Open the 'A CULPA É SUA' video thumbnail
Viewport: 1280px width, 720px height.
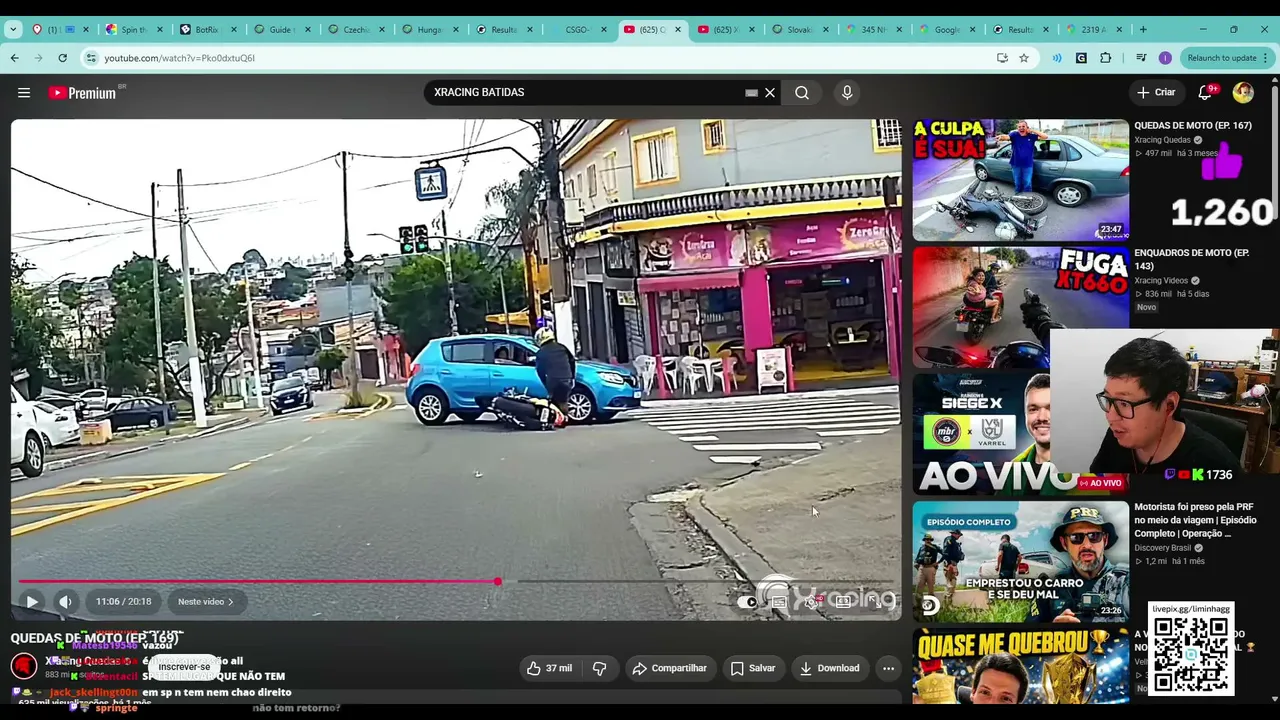(x=1020, y=181)
